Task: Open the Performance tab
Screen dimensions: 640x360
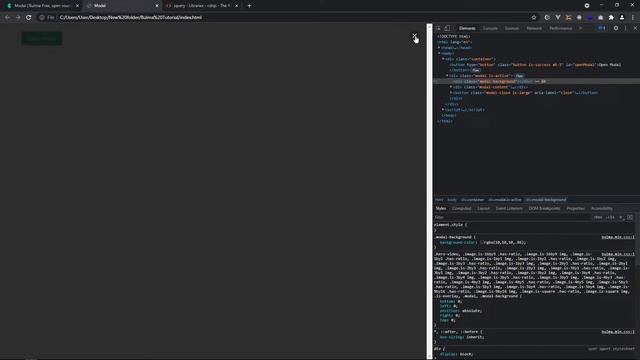Action: point(560,28)
